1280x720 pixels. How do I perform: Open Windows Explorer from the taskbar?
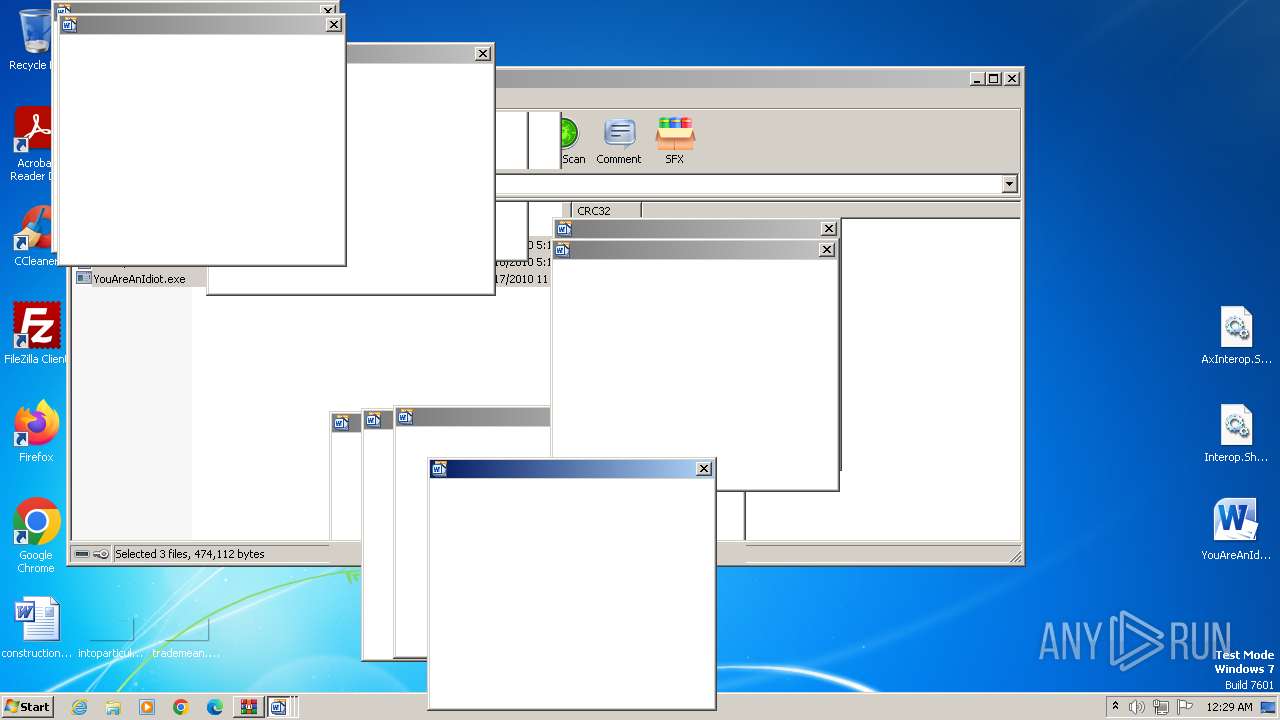(113, 707)
